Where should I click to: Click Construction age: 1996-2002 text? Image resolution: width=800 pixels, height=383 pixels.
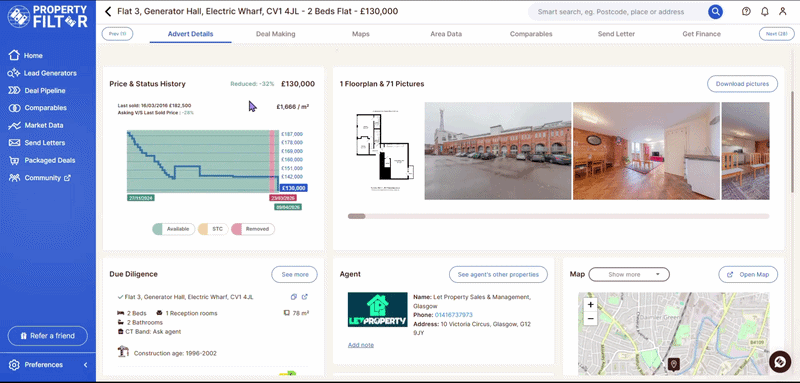pyautogui.click(x=175, y=353)
